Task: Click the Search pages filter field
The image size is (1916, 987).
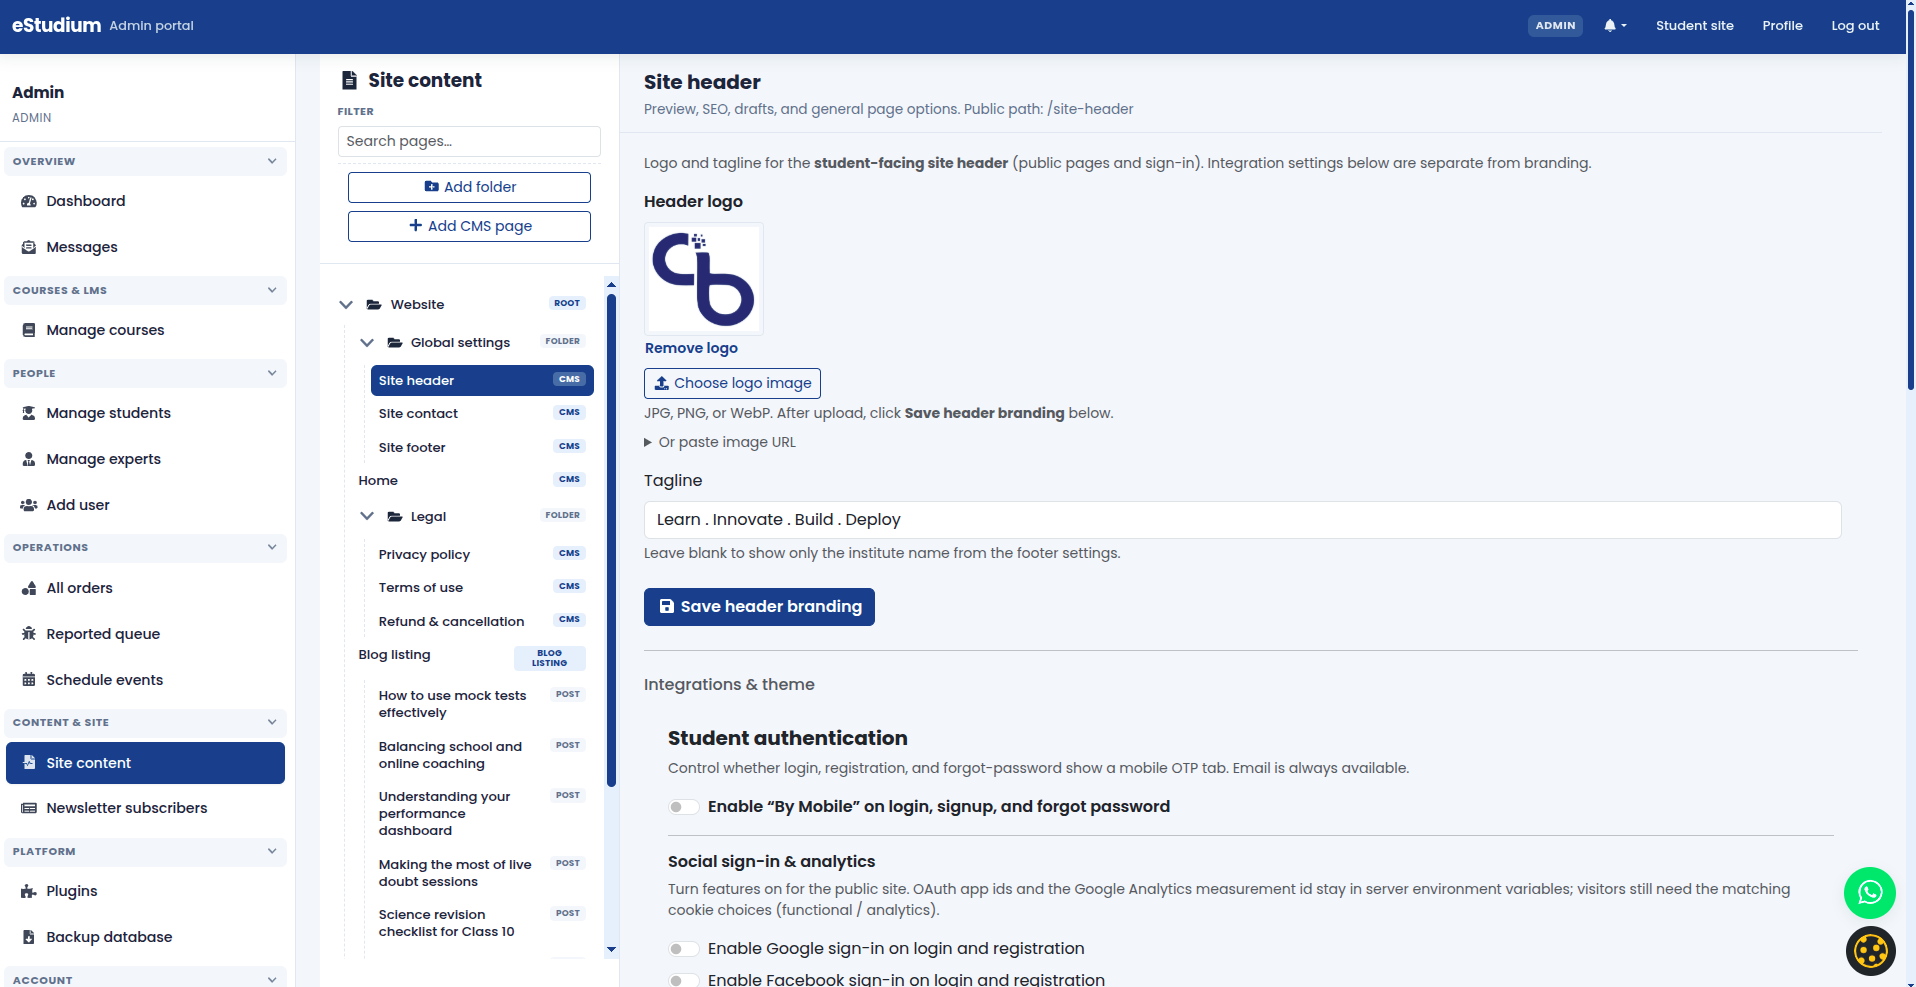Action: click(x=469, y=141)
